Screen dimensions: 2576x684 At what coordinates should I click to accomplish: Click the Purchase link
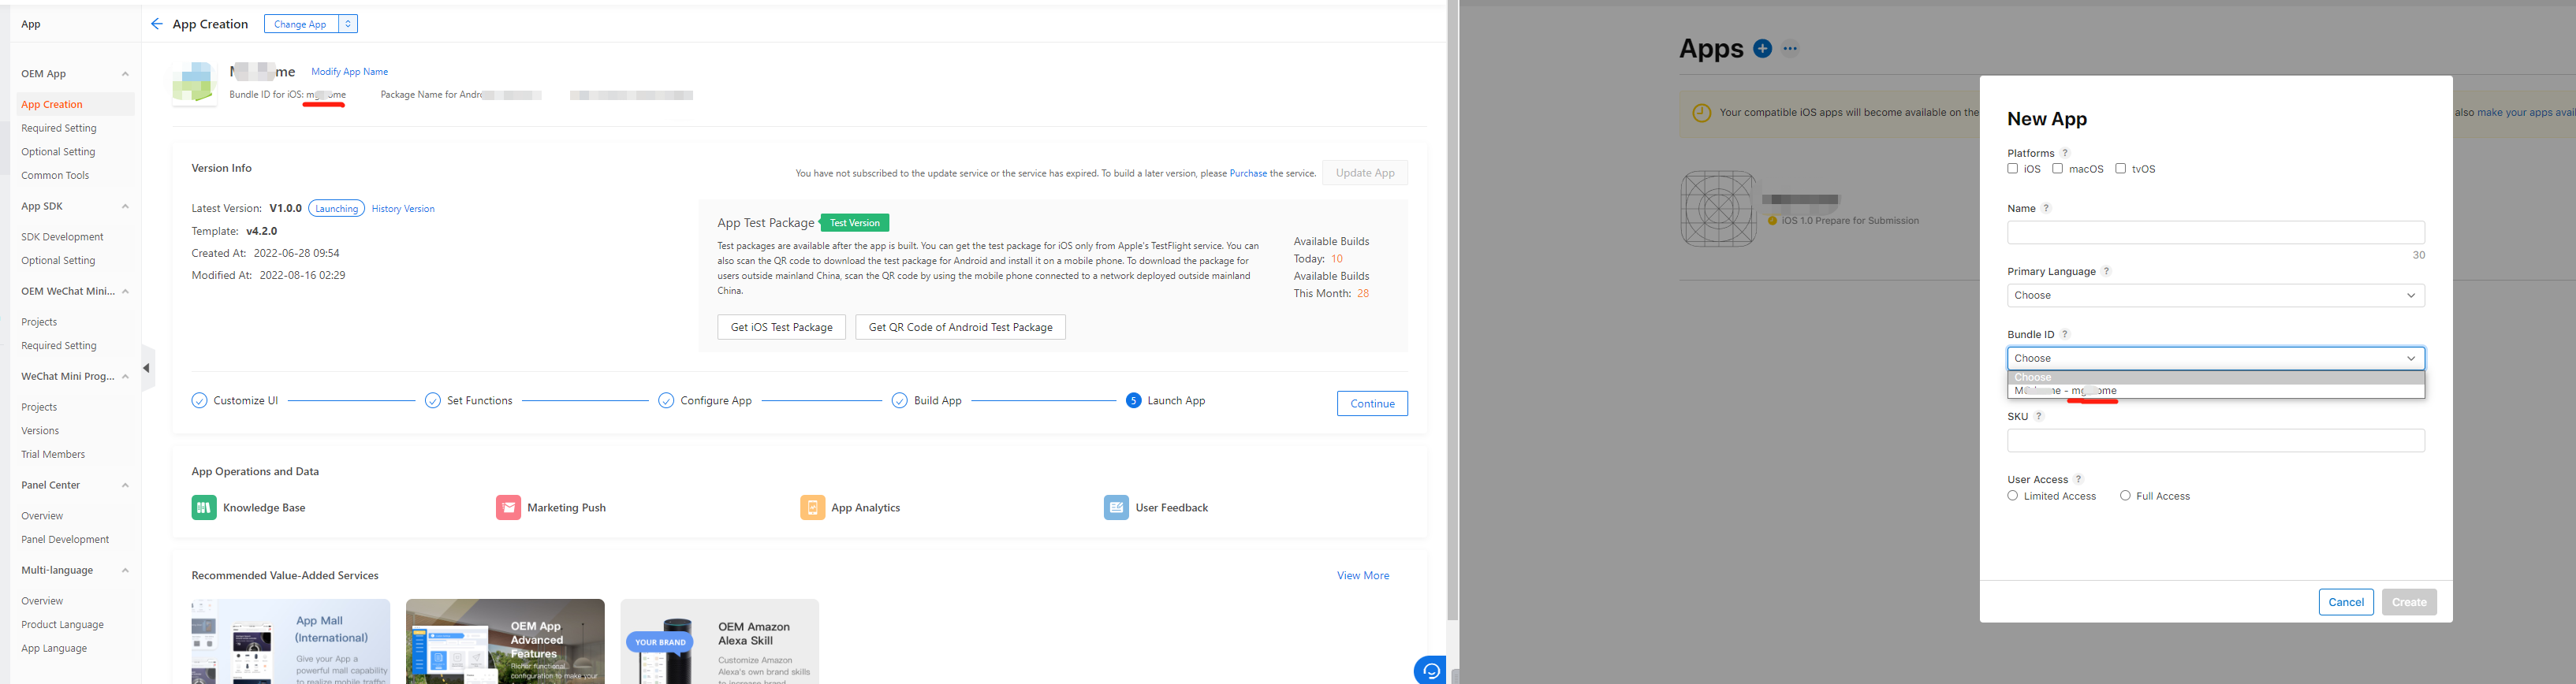(1248, 174)
